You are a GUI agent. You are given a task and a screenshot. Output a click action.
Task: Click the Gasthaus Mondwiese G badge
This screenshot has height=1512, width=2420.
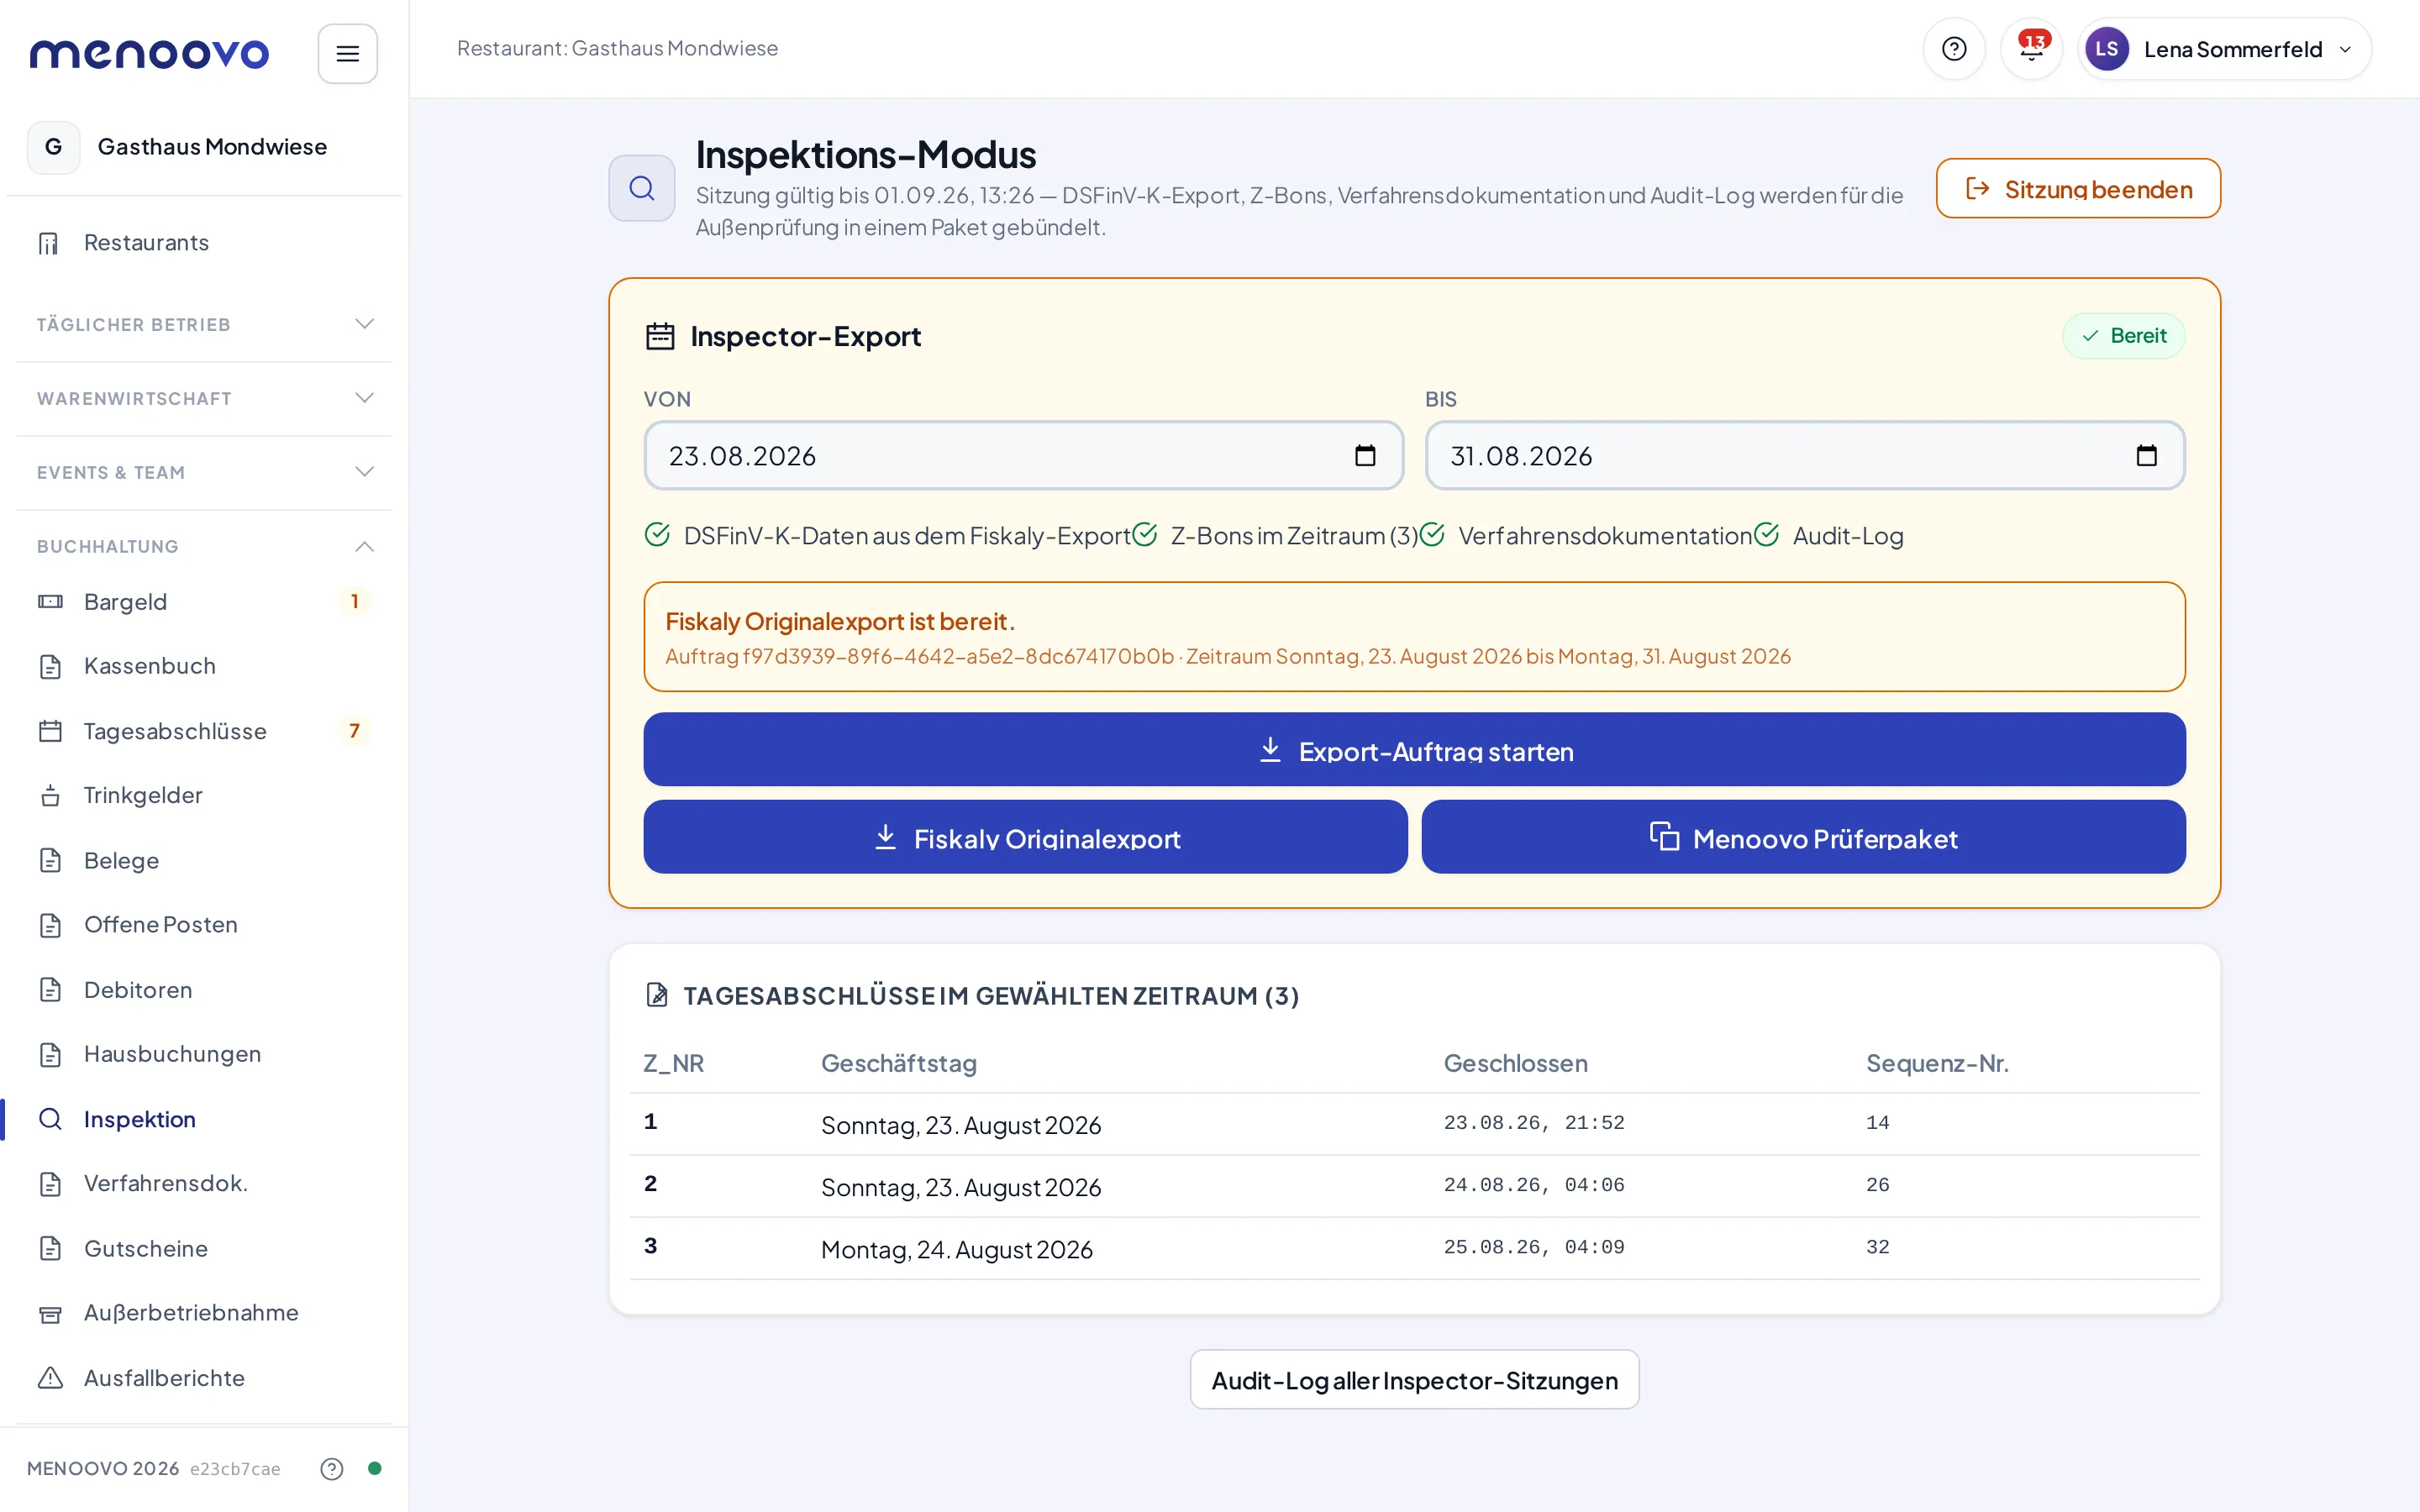tap(53, 147)
